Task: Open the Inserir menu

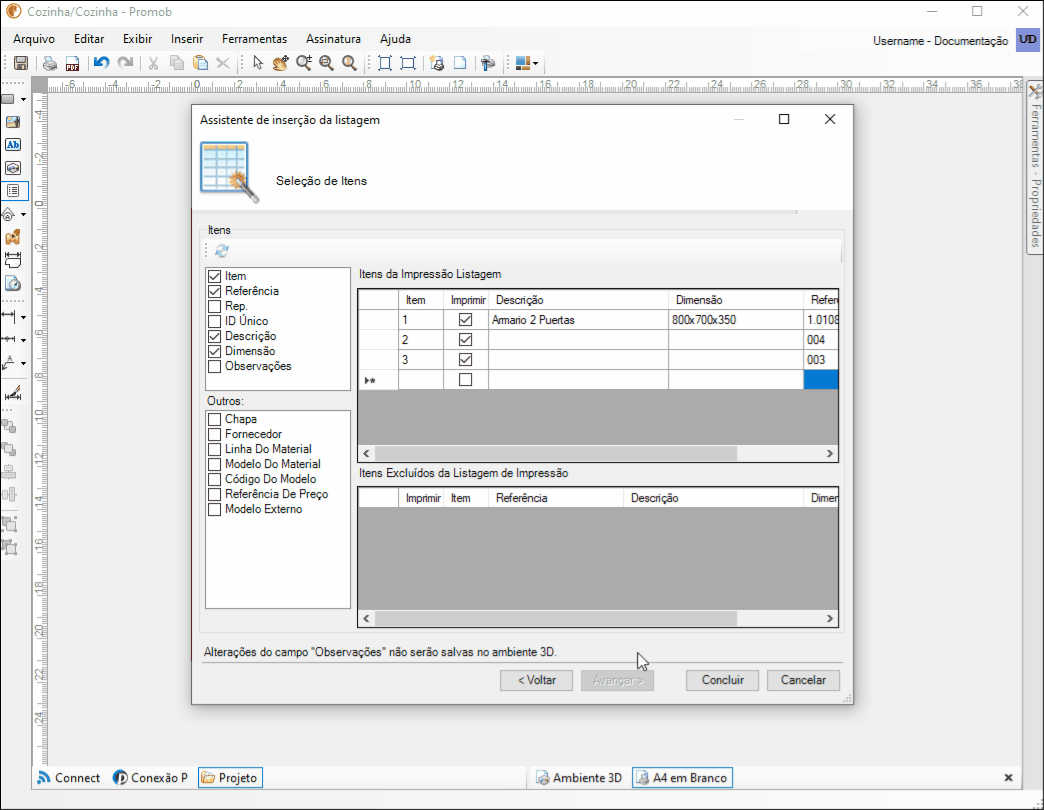Action: coord(186,39)
